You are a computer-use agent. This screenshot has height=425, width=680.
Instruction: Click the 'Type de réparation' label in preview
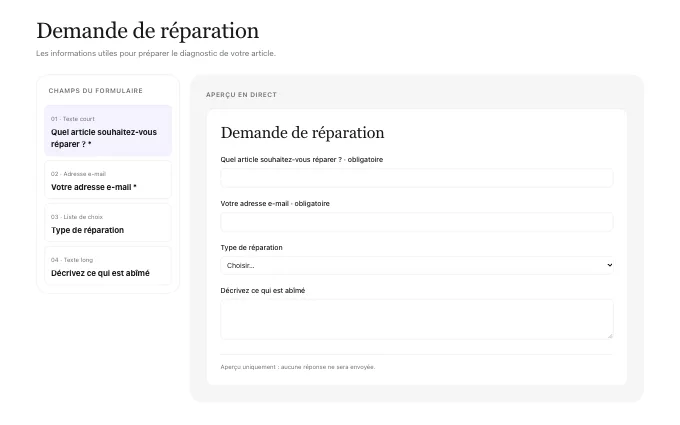point(252,248)
